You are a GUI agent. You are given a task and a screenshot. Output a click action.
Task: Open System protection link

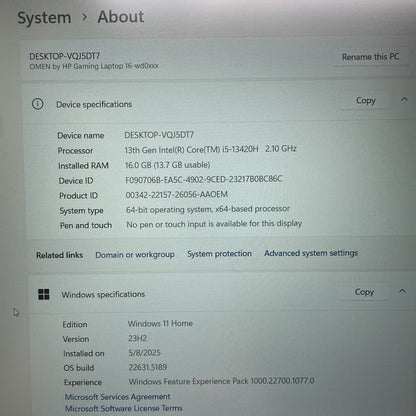[219, 254]
